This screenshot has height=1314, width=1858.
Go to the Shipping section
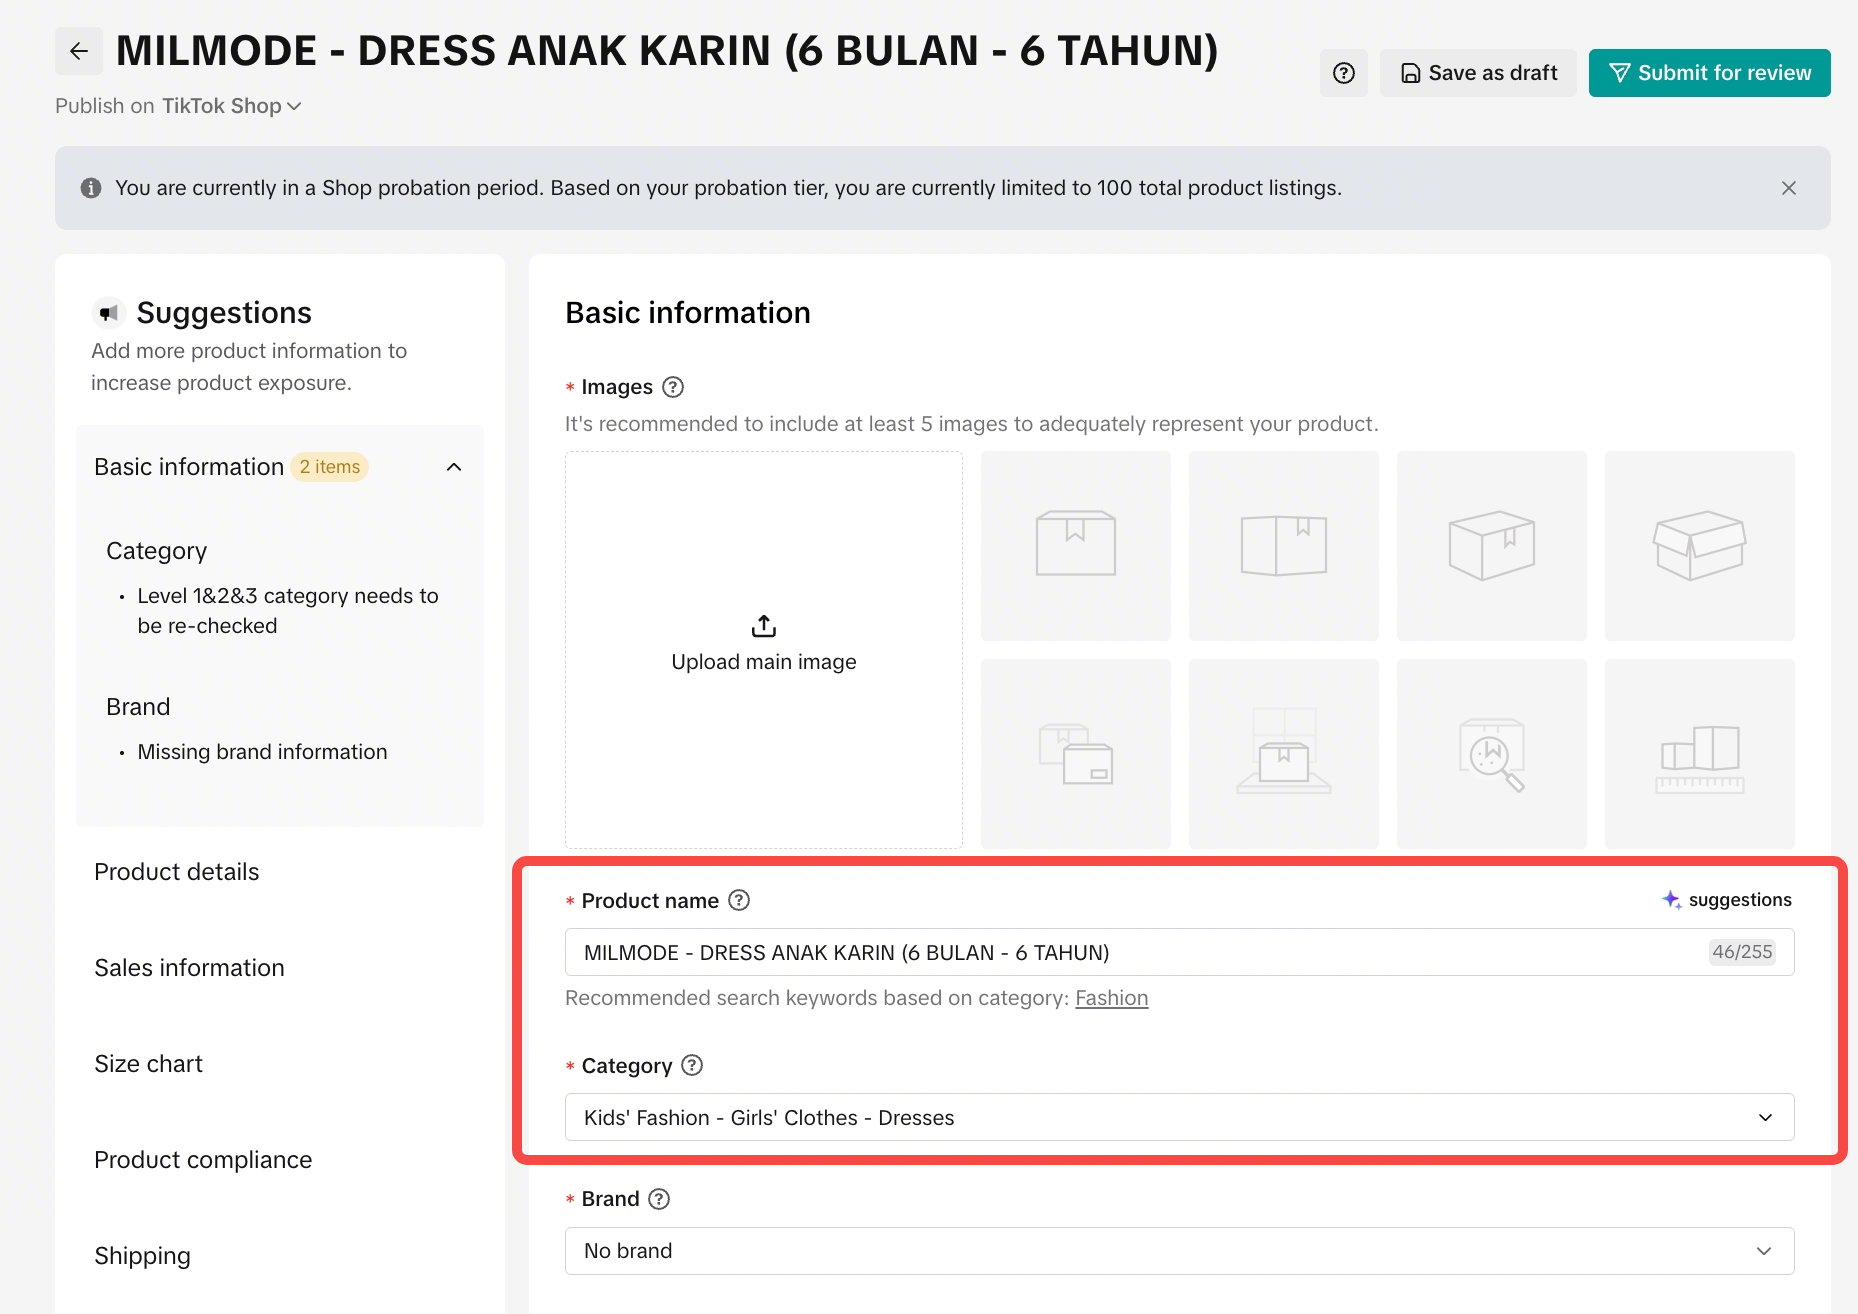point(142,1256)
